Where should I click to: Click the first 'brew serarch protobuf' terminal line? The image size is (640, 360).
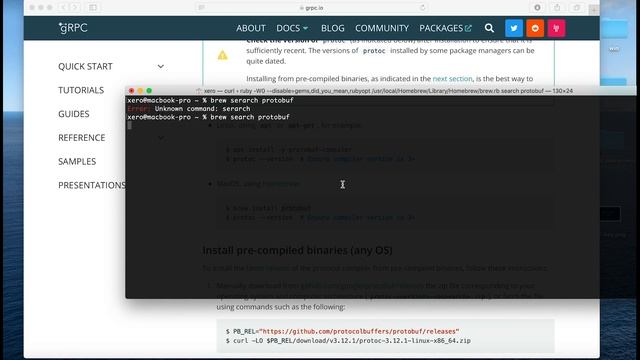(210, 100)
